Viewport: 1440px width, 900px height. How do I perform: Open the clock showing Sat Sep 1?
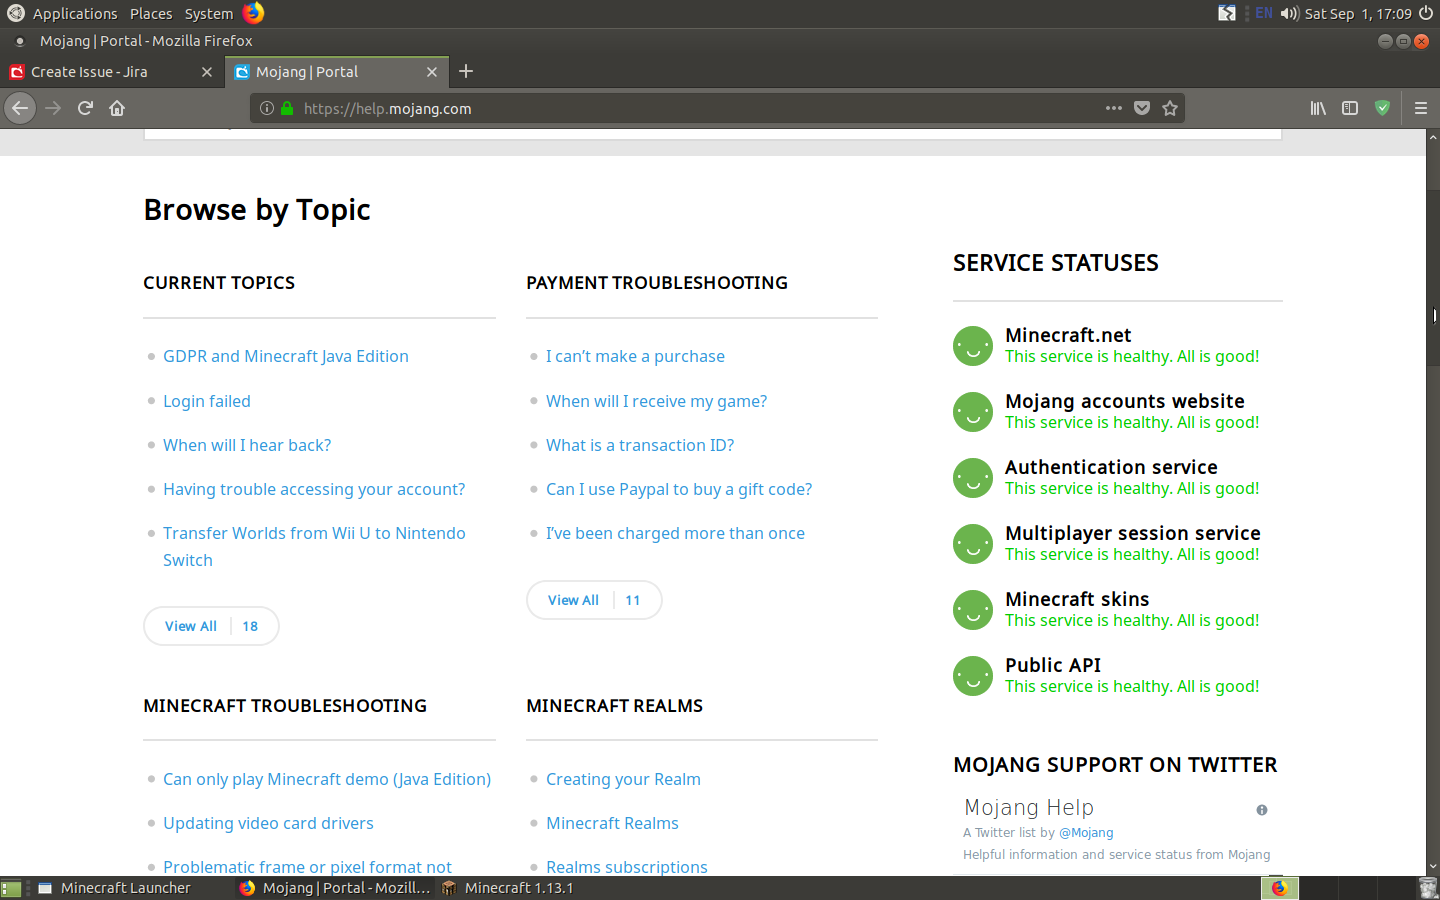(1358, 13)
